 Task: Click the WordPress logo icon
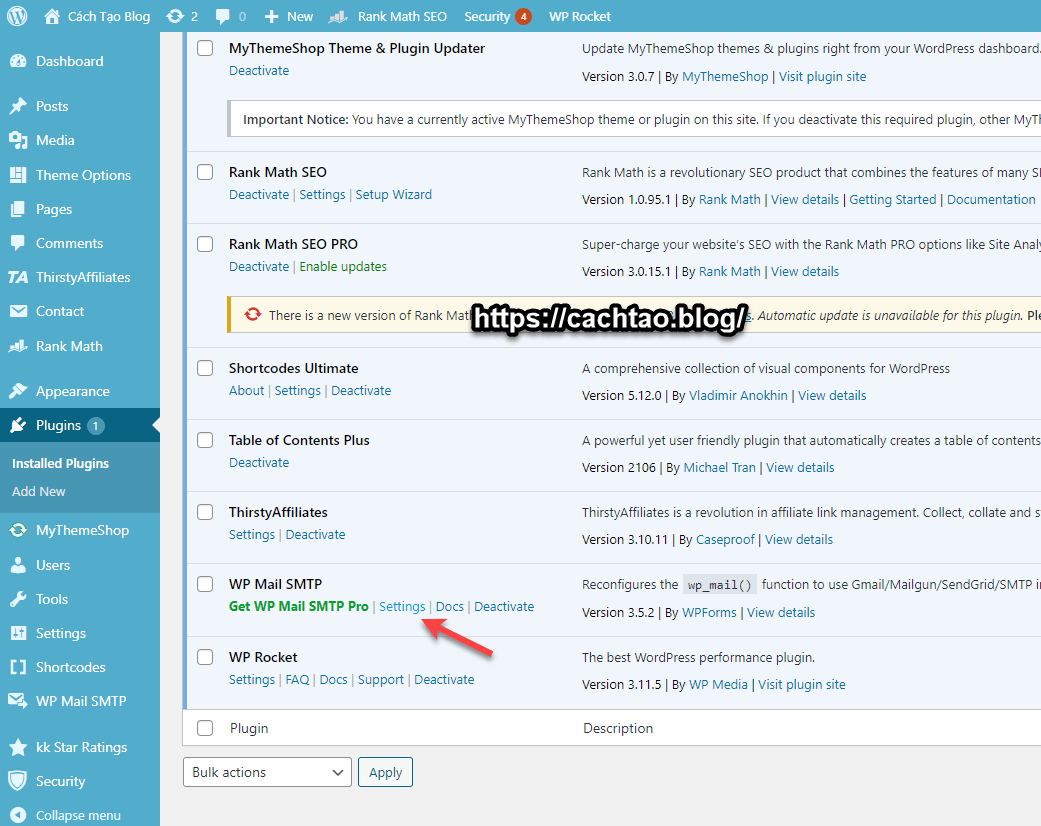coord(17,16)
